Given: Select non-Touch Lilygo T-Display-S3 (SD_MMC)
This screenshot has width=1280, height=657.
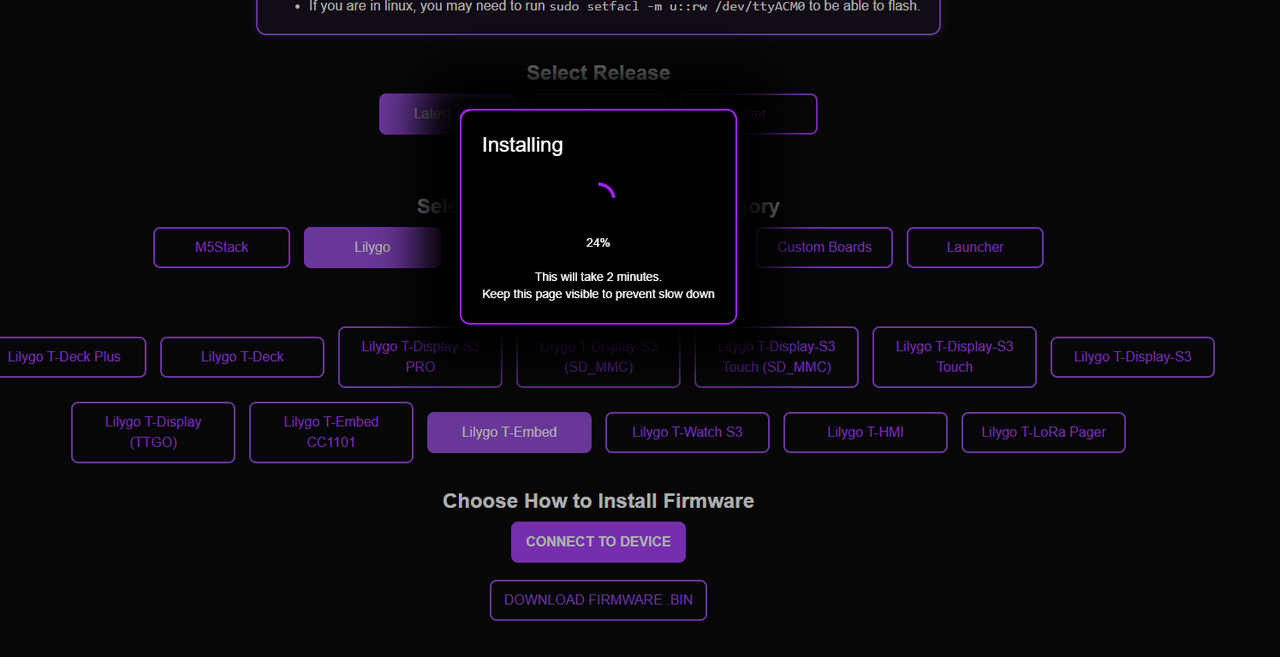Looking at the screenshot, I should tap(598, 357).
